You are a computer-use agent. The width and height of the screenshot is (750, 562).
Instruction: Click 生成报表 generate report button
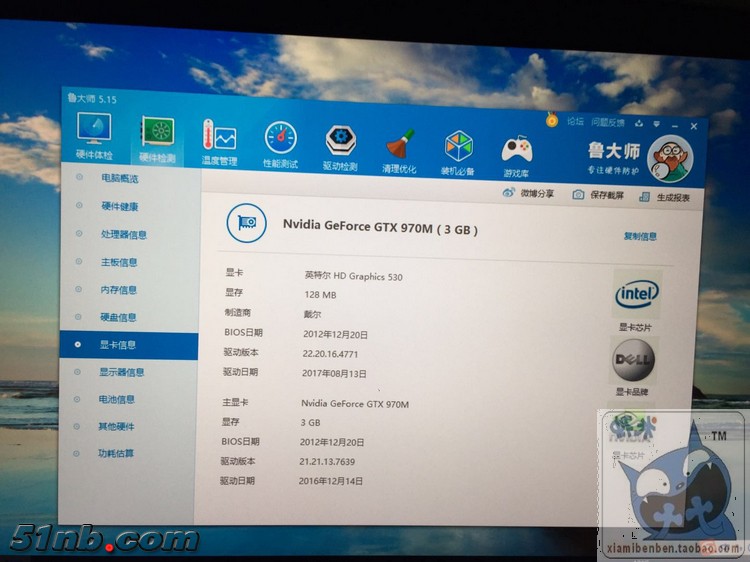(x=665, y=197)
